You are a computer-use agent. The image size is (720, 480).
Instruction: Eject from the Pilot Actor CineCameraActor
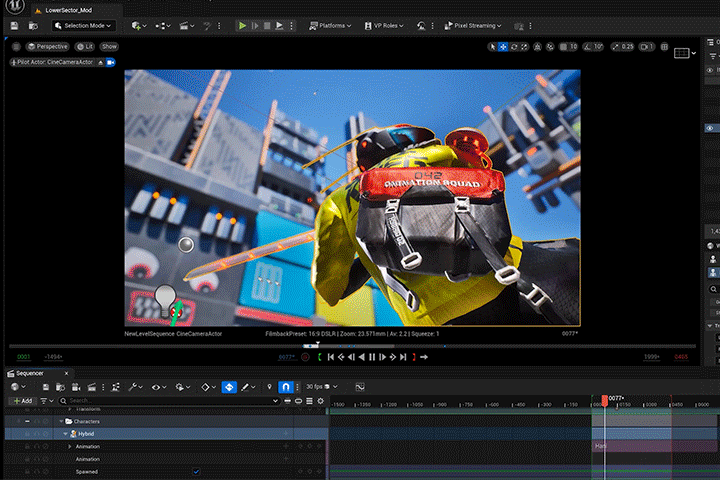point(101,62)
